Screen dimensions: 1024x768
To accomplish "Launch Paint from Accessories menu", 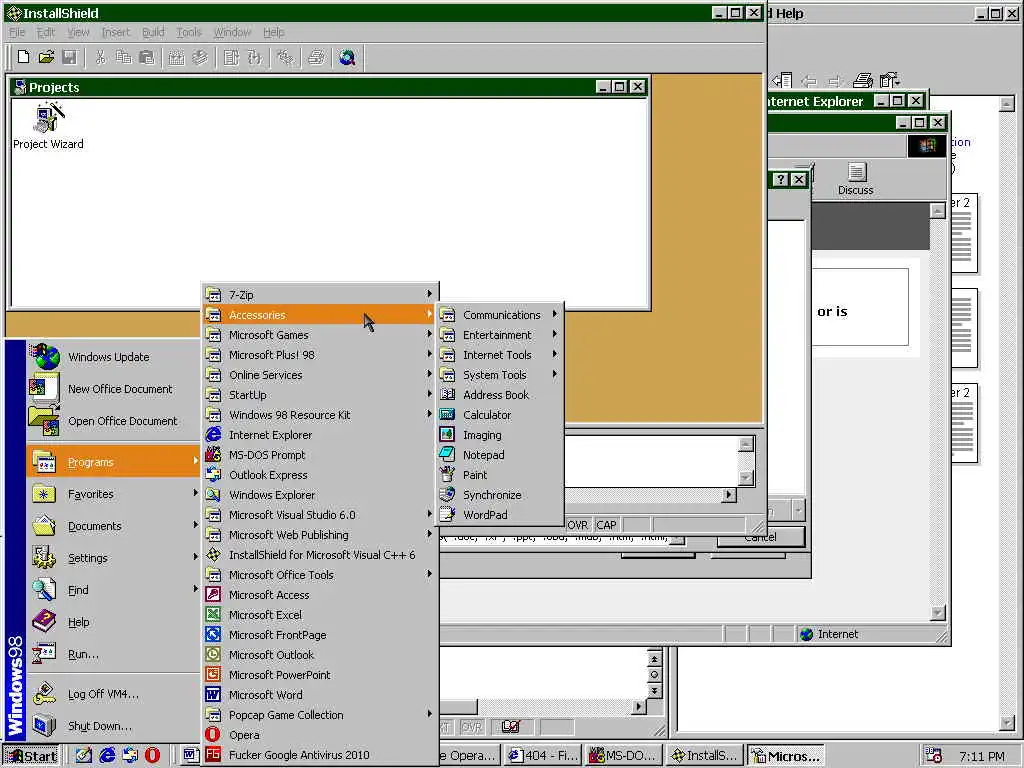I will point(500,475).
